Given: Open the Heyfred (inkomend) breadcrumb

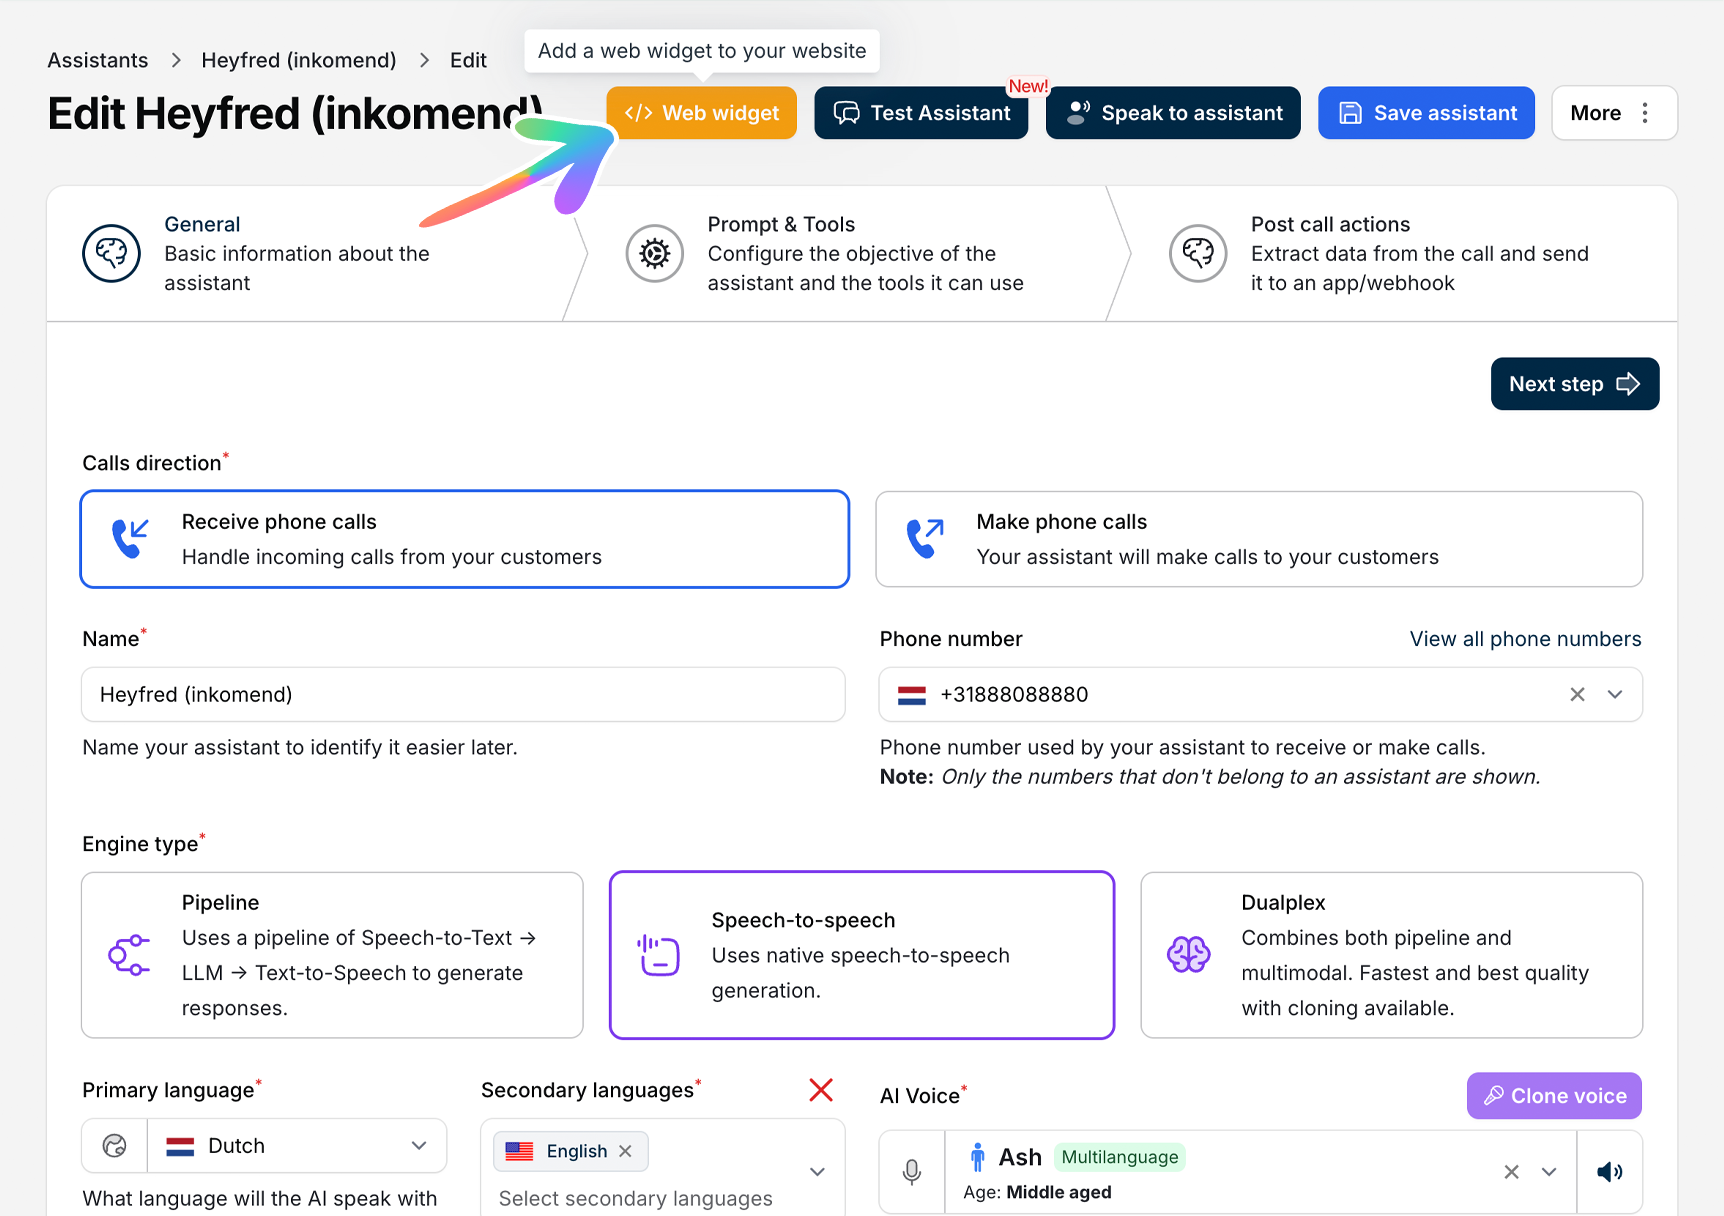Looking at the screenshot, I should click(x=299, y=60).
